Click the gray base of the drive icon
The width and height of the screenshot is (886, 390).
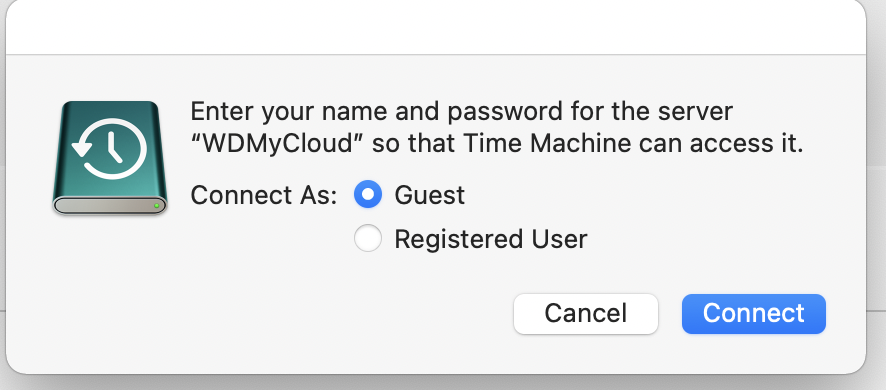(110, 205)
